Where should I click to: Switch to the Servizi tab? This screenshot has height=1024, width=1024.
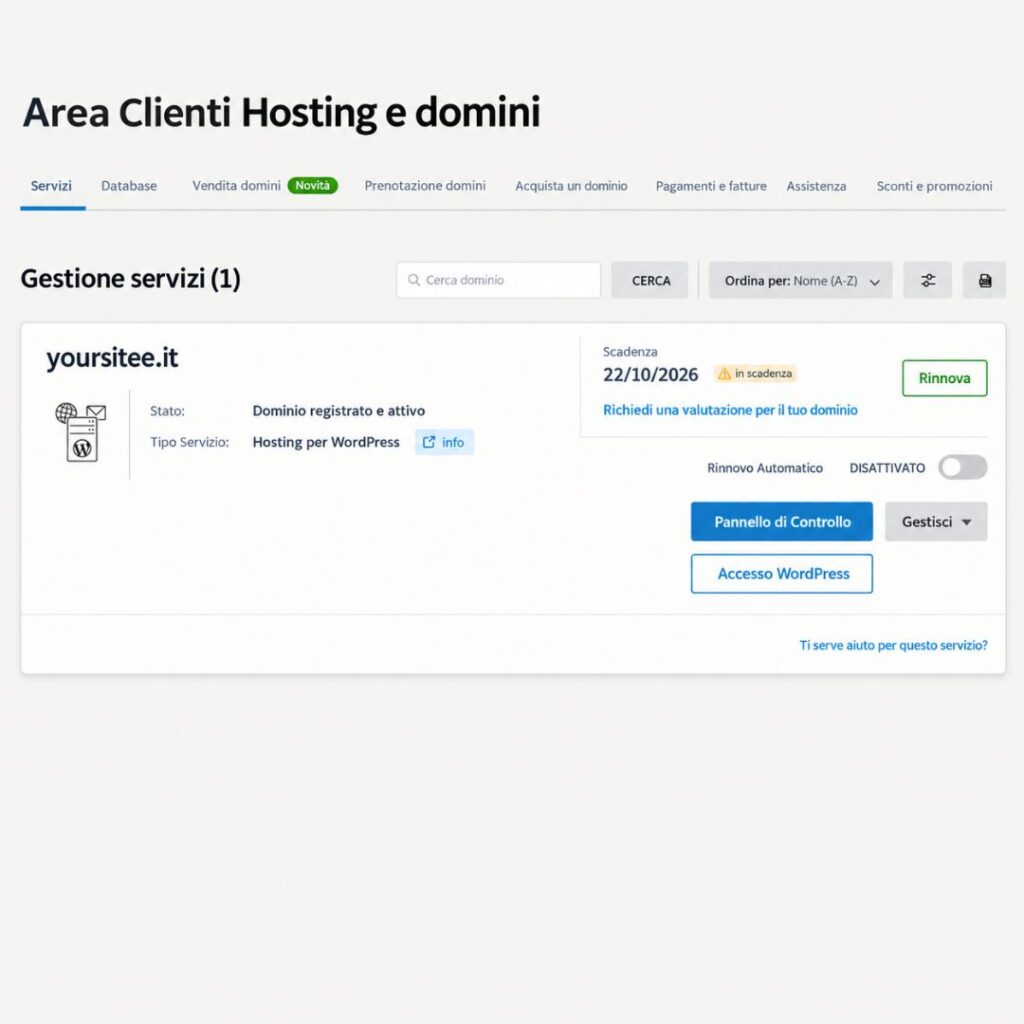51,185
